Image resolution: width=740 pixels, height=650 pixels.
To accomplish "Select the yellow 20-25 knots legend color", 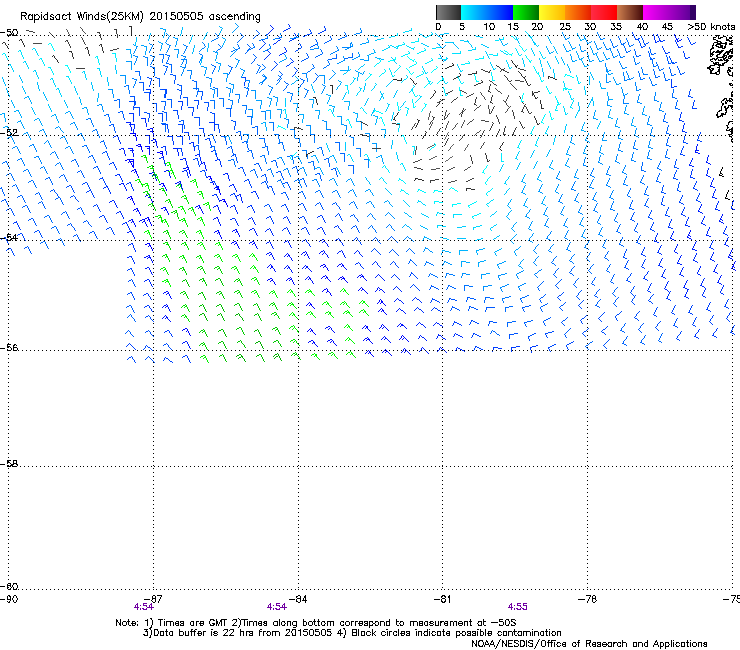I will point(552,12).
